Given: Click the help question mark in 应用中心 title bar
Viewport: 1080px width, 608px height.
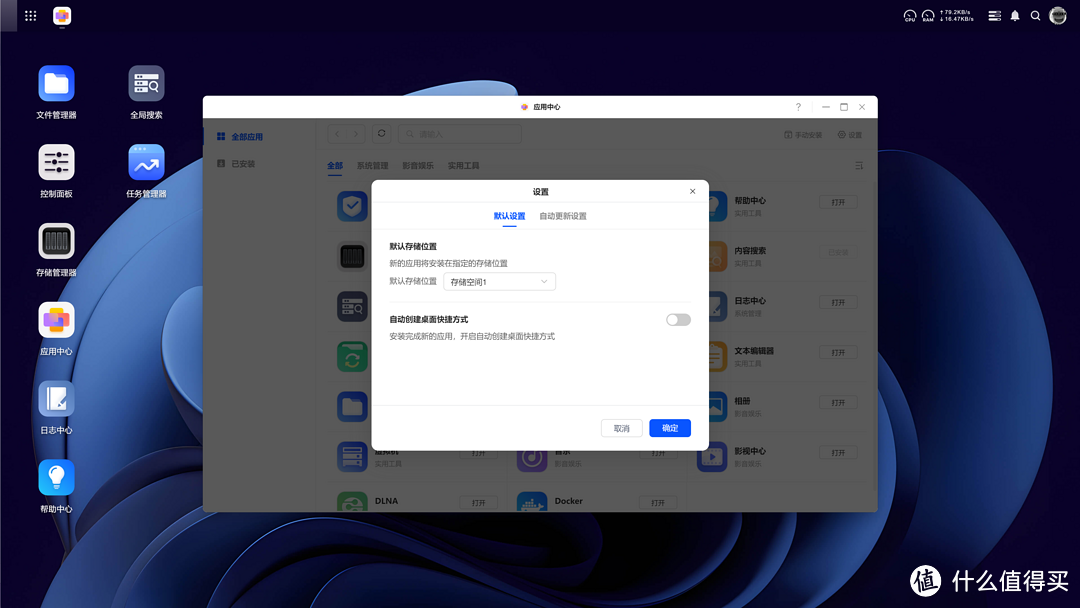Looking at the screenshot, I should [798, 107].
